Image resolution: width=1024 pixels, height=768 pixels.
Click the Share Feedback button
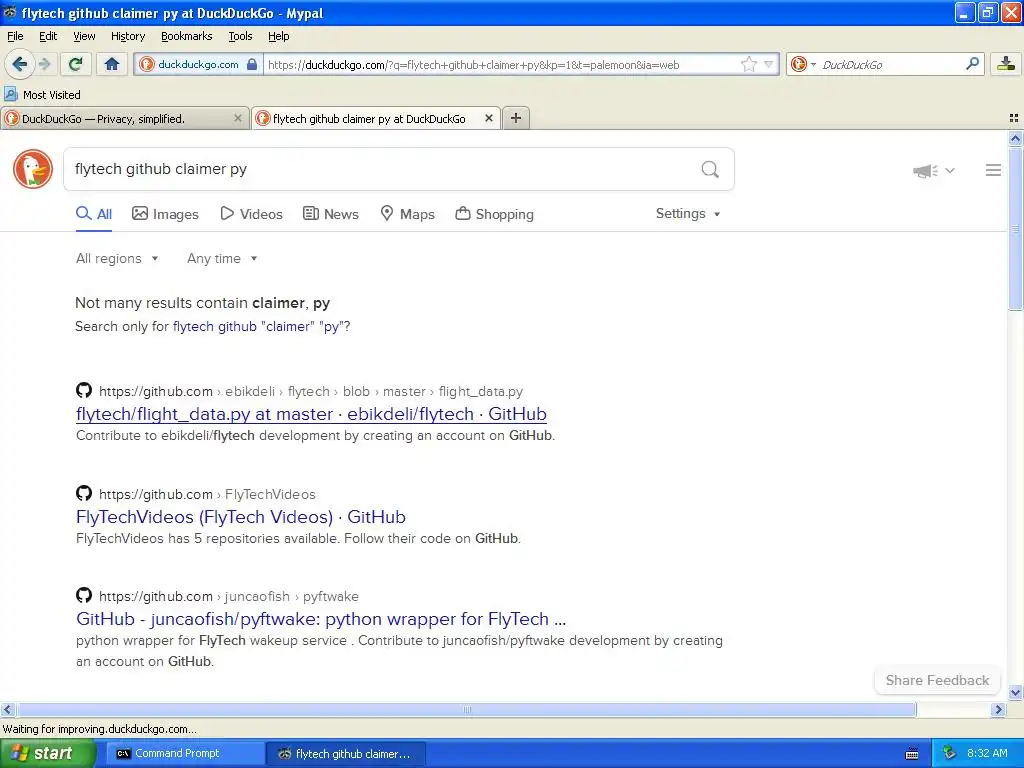tap(937, 680)
